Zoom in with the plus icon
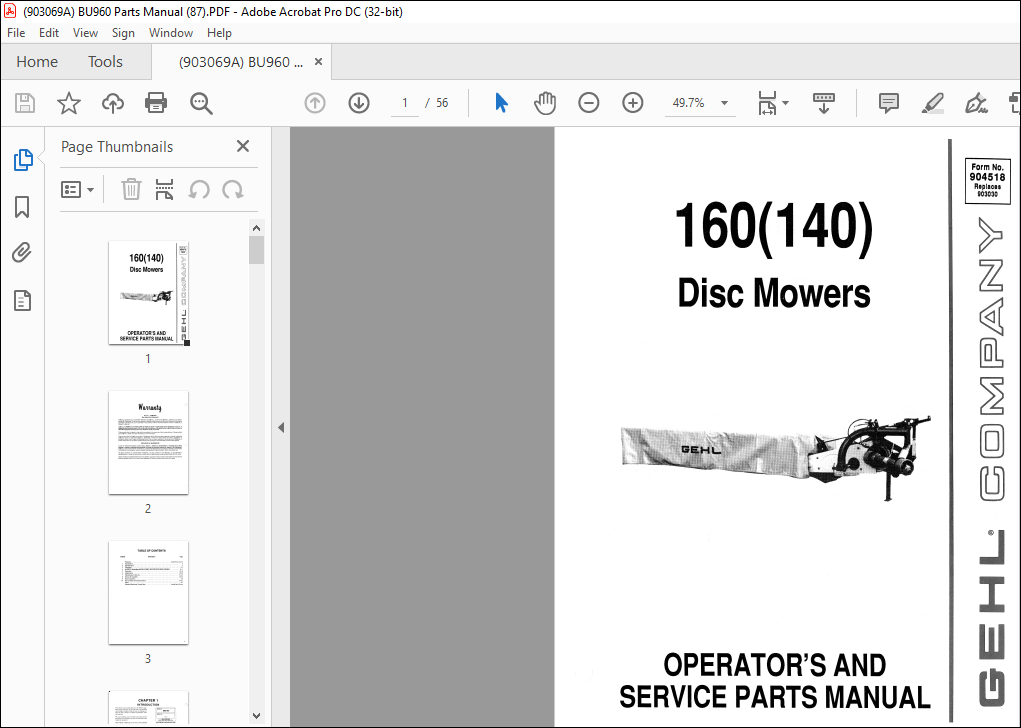1021x728 pixels. pos(632,103)
